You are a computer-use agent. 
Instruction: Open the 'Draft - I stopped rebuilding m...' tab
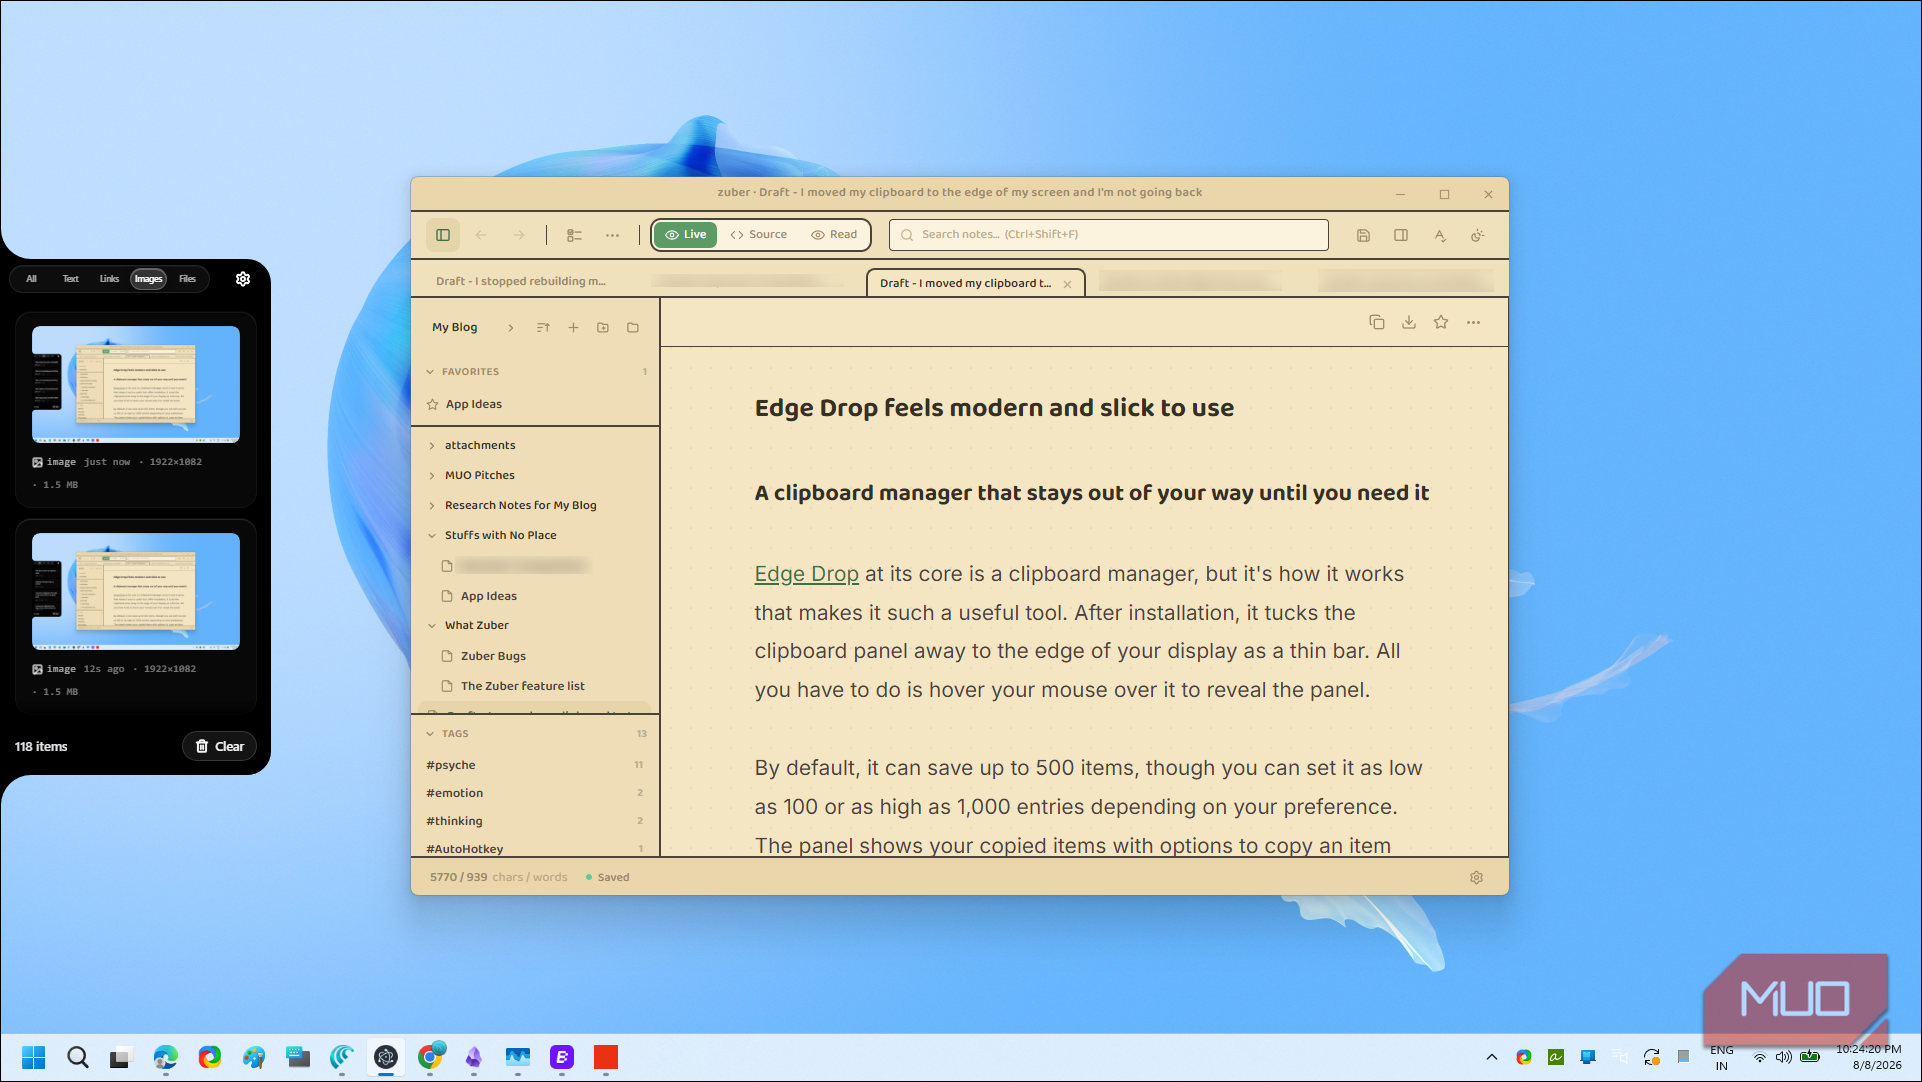[521, 282]
